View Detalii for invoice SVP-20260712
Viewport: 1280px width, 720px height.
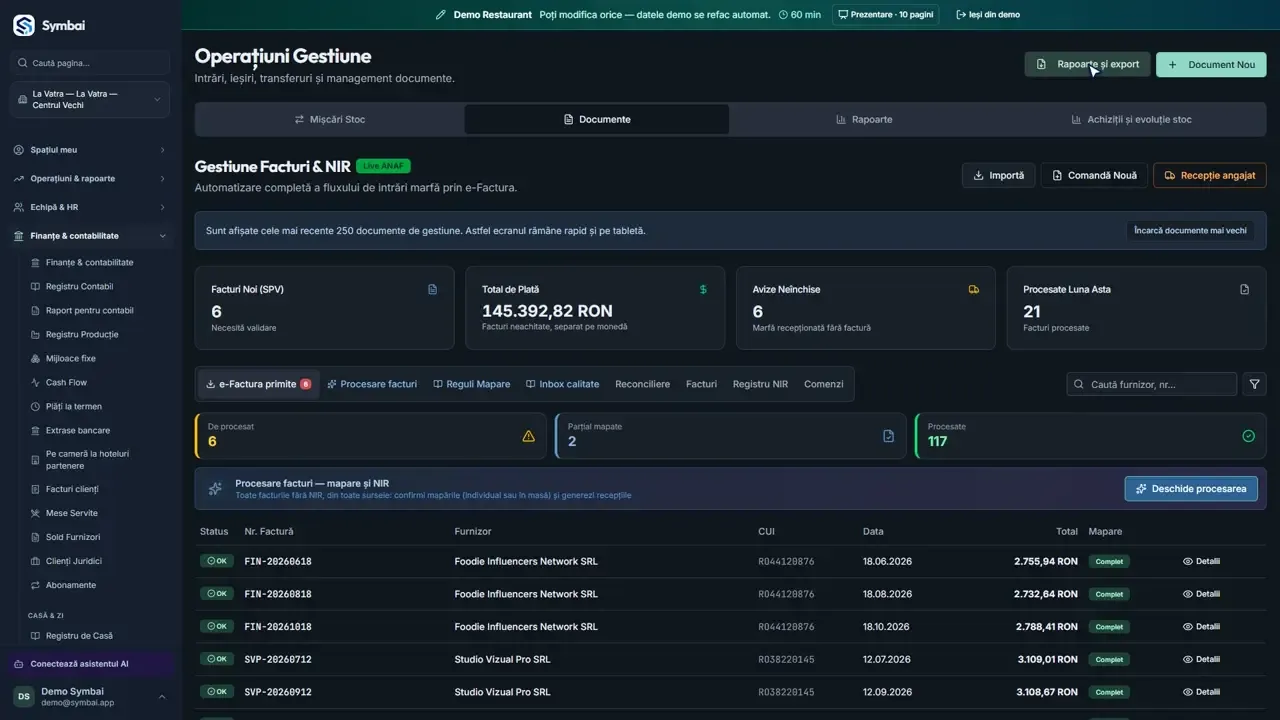pyautogui.click(x=1201, y=659)
